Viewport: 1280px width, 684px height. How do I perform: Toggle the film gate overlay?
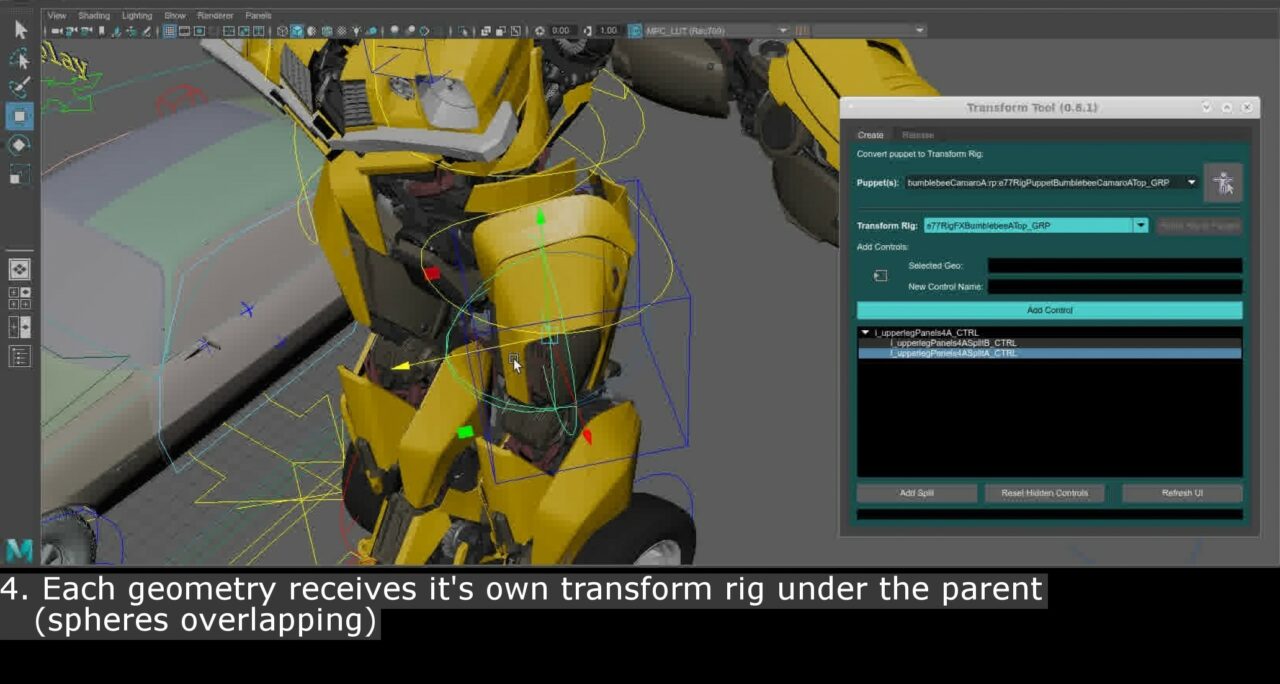184,31
